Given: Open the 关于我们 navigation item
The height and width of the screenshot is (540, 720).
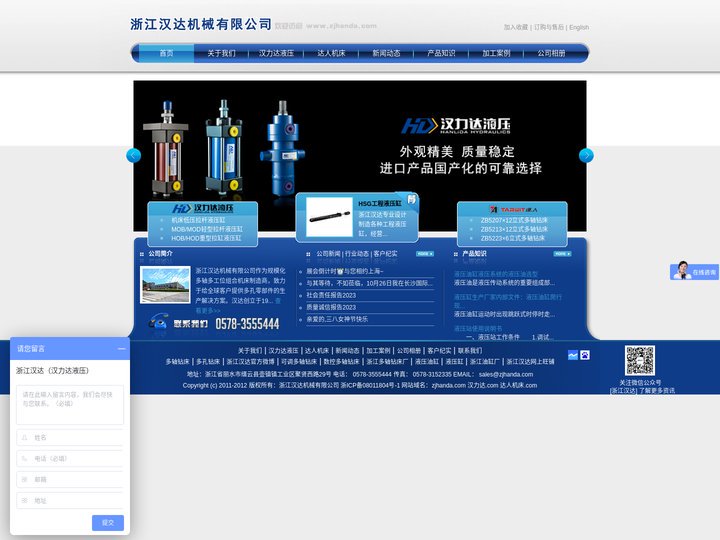Looking at the screenshot, I should pos(221,53).
